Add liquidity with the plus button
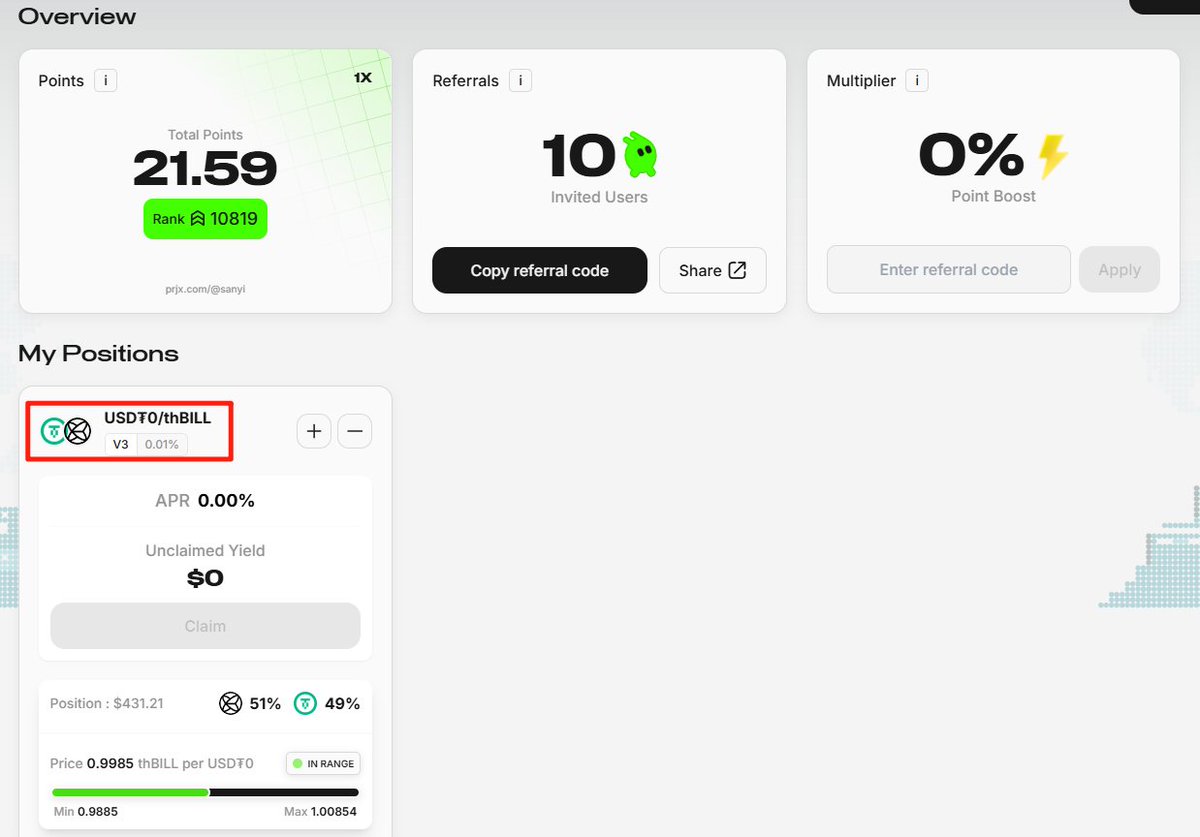The image size is (1200, 837). [x=314, y=431]
